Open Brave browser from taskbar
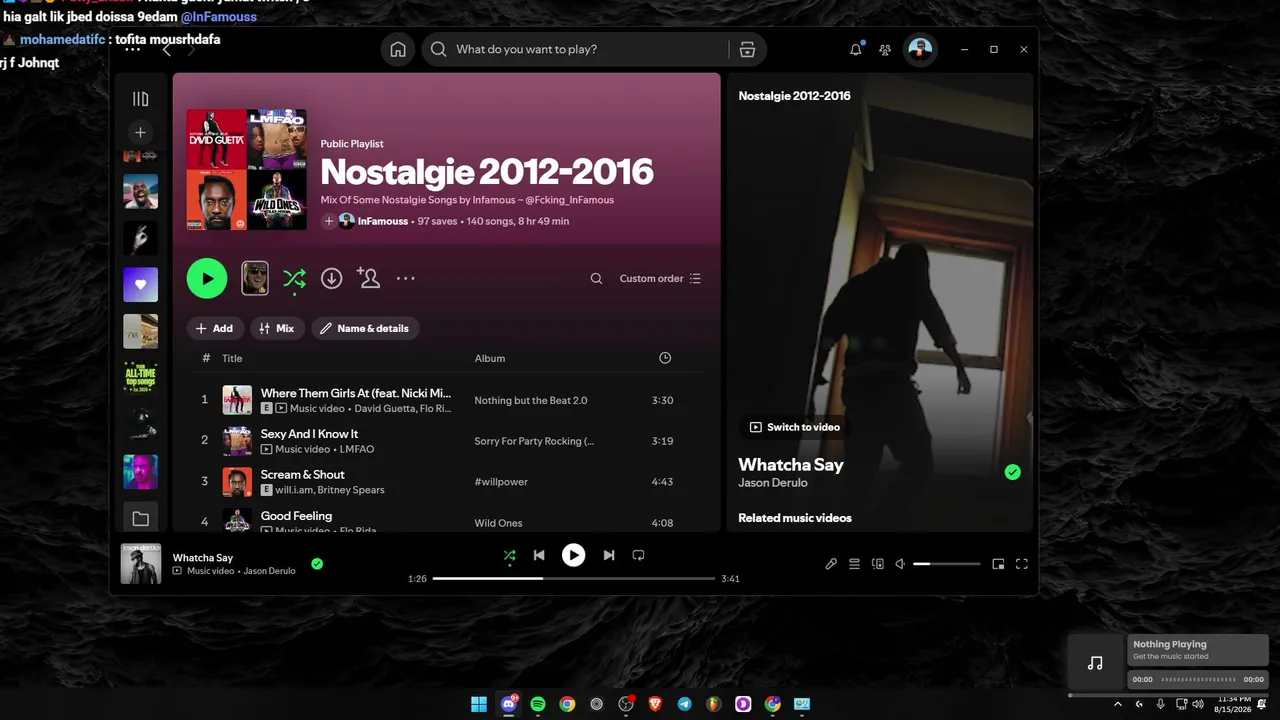 coord(655,704)
